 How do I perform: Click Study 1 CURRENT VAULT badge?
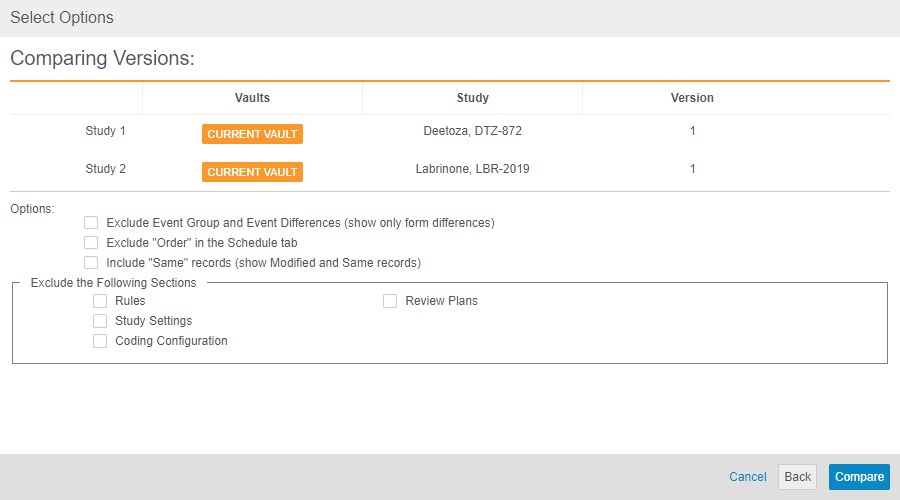pos(252,134)
